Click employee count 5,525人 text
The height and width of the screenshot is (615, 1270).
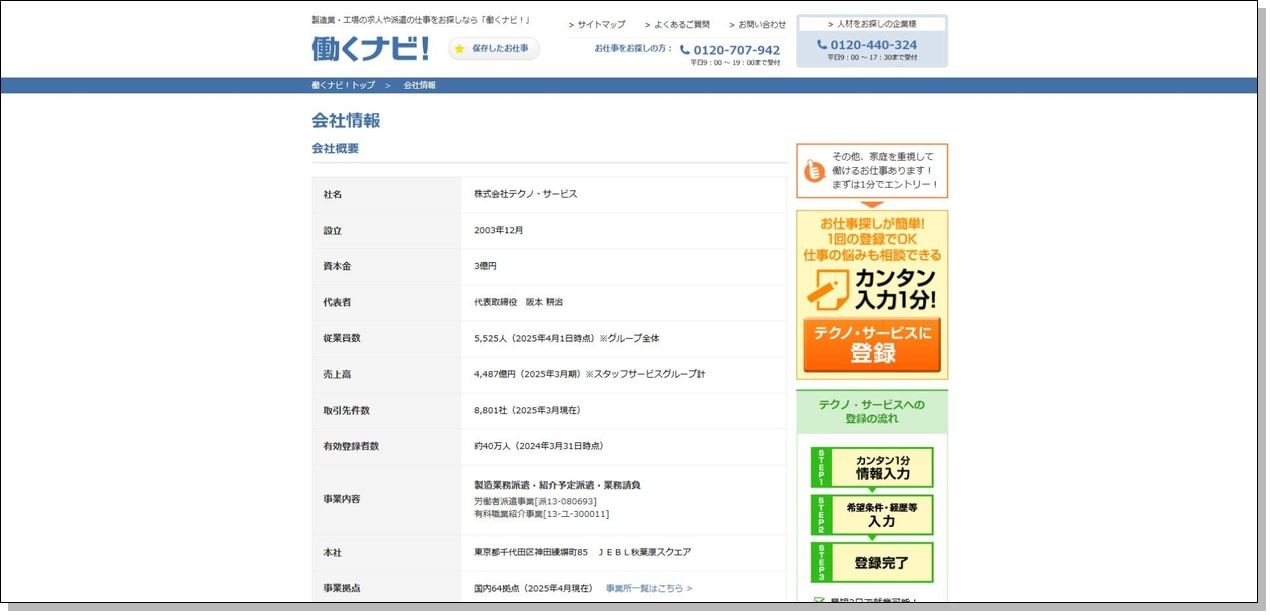[567, 338]
